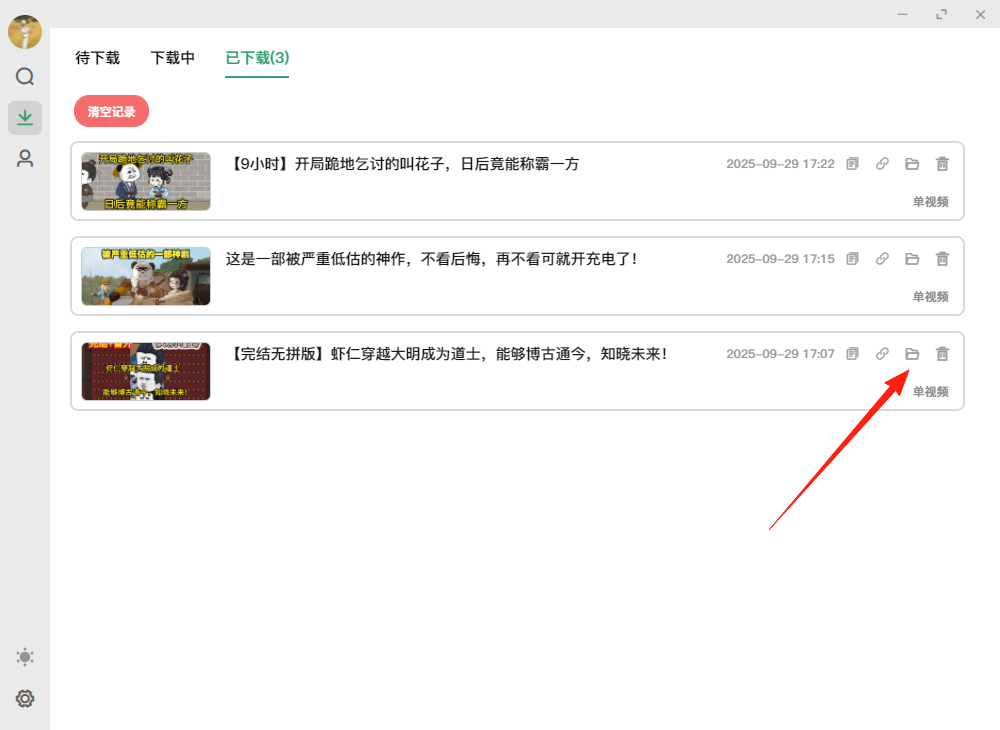
Task: Open the folder for the second download
Action: [911, 258]
